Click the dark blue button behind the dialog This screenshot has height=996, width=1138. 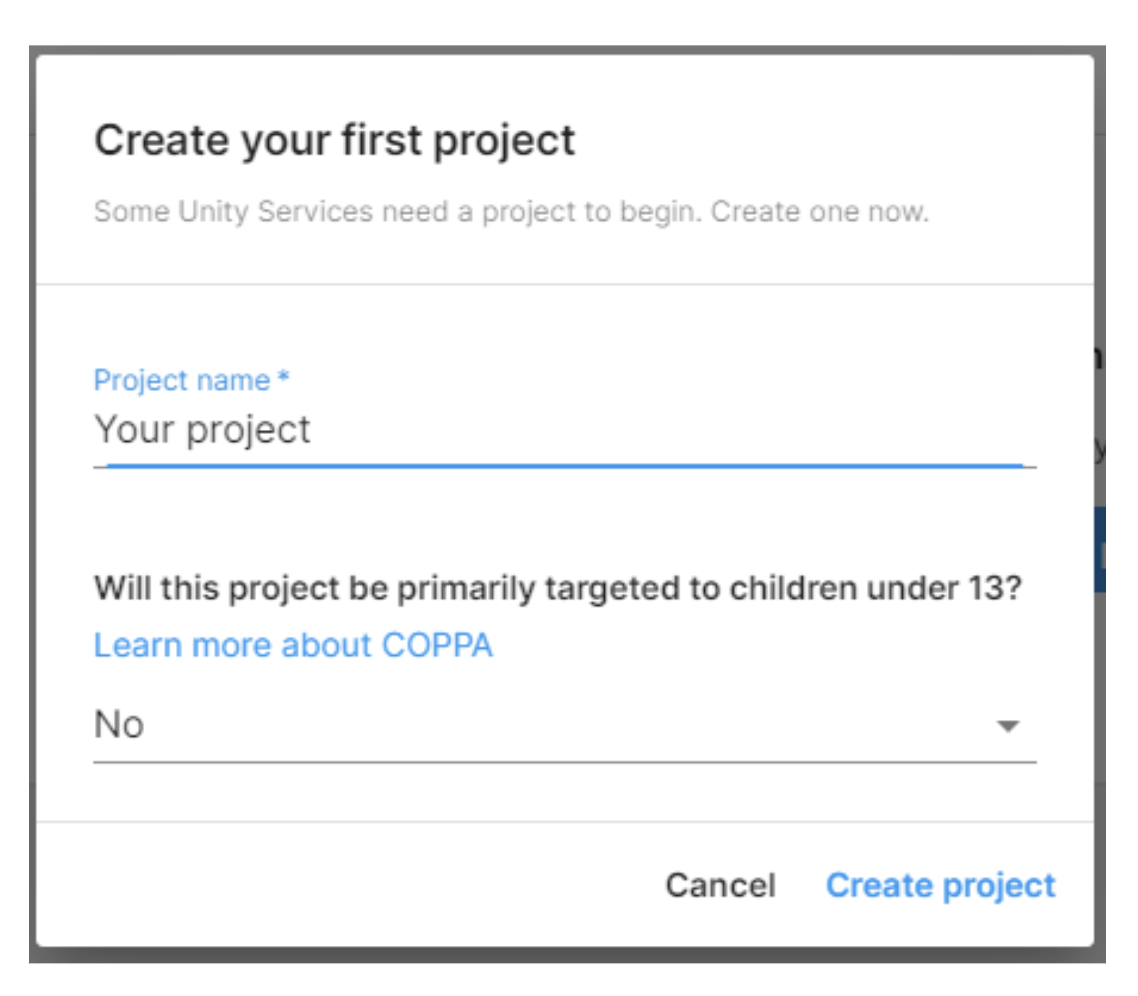point(1099,550)
